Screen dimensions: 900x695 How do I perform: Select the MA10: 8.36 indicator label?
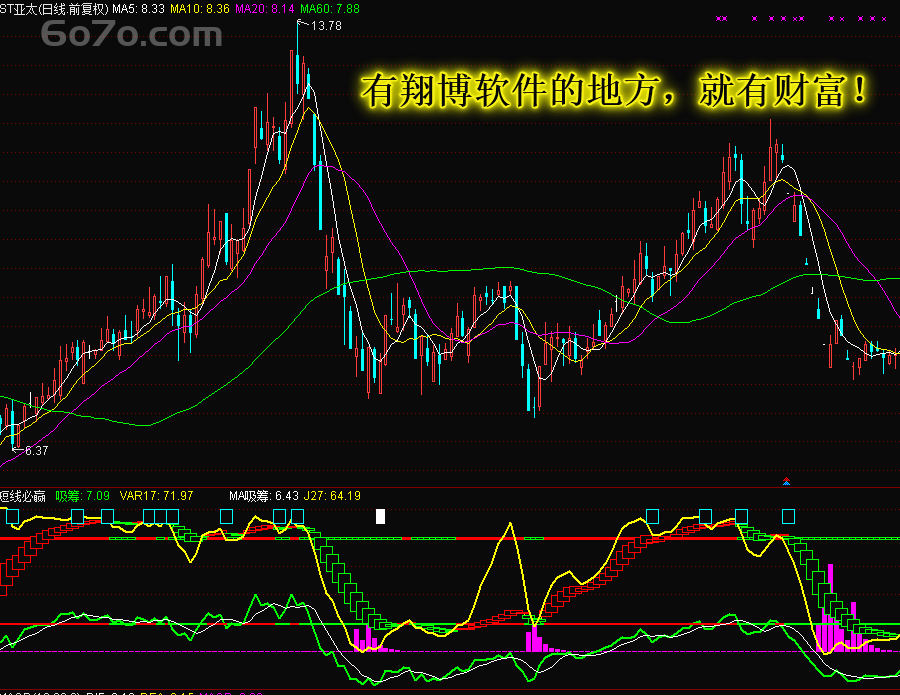point(200,9)
